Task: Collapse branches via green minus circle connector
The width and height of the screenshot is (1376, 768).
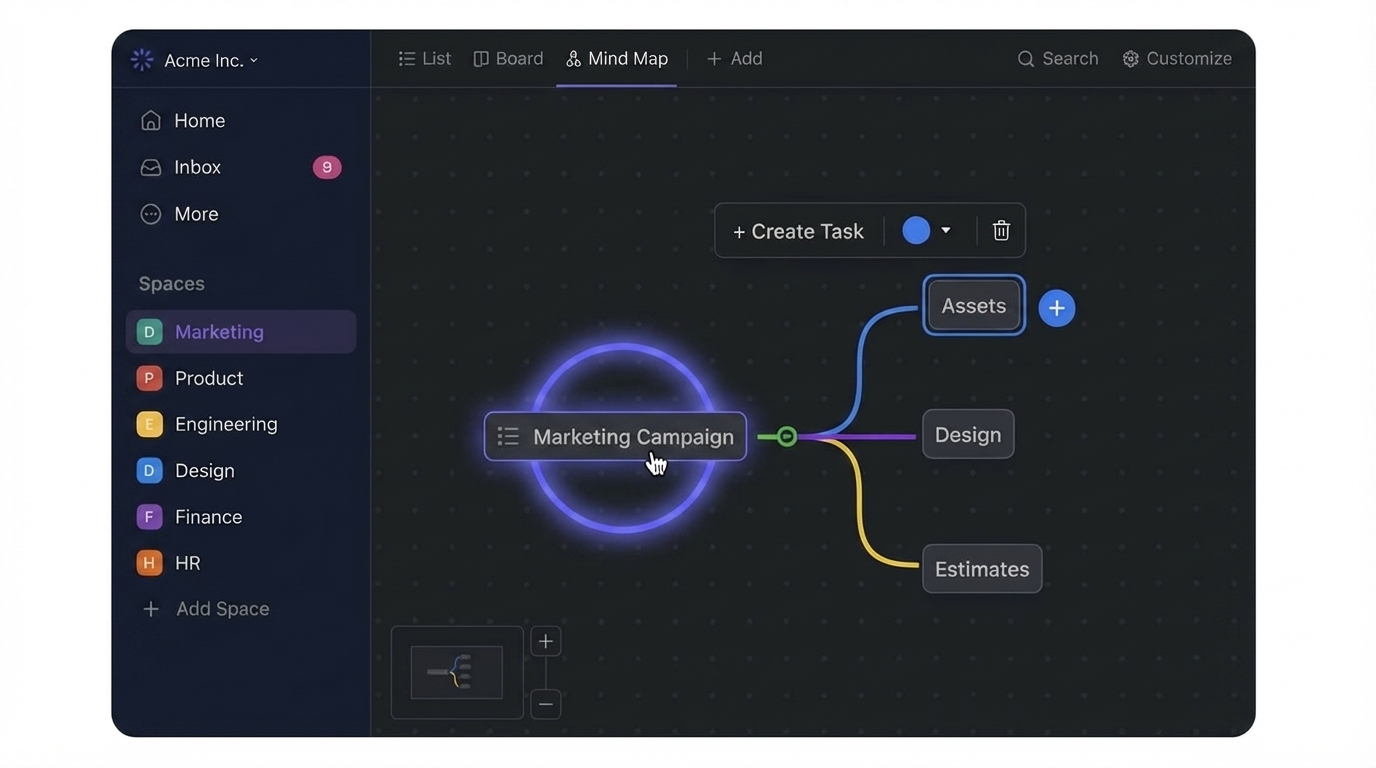Action: (x=787, y=437)
